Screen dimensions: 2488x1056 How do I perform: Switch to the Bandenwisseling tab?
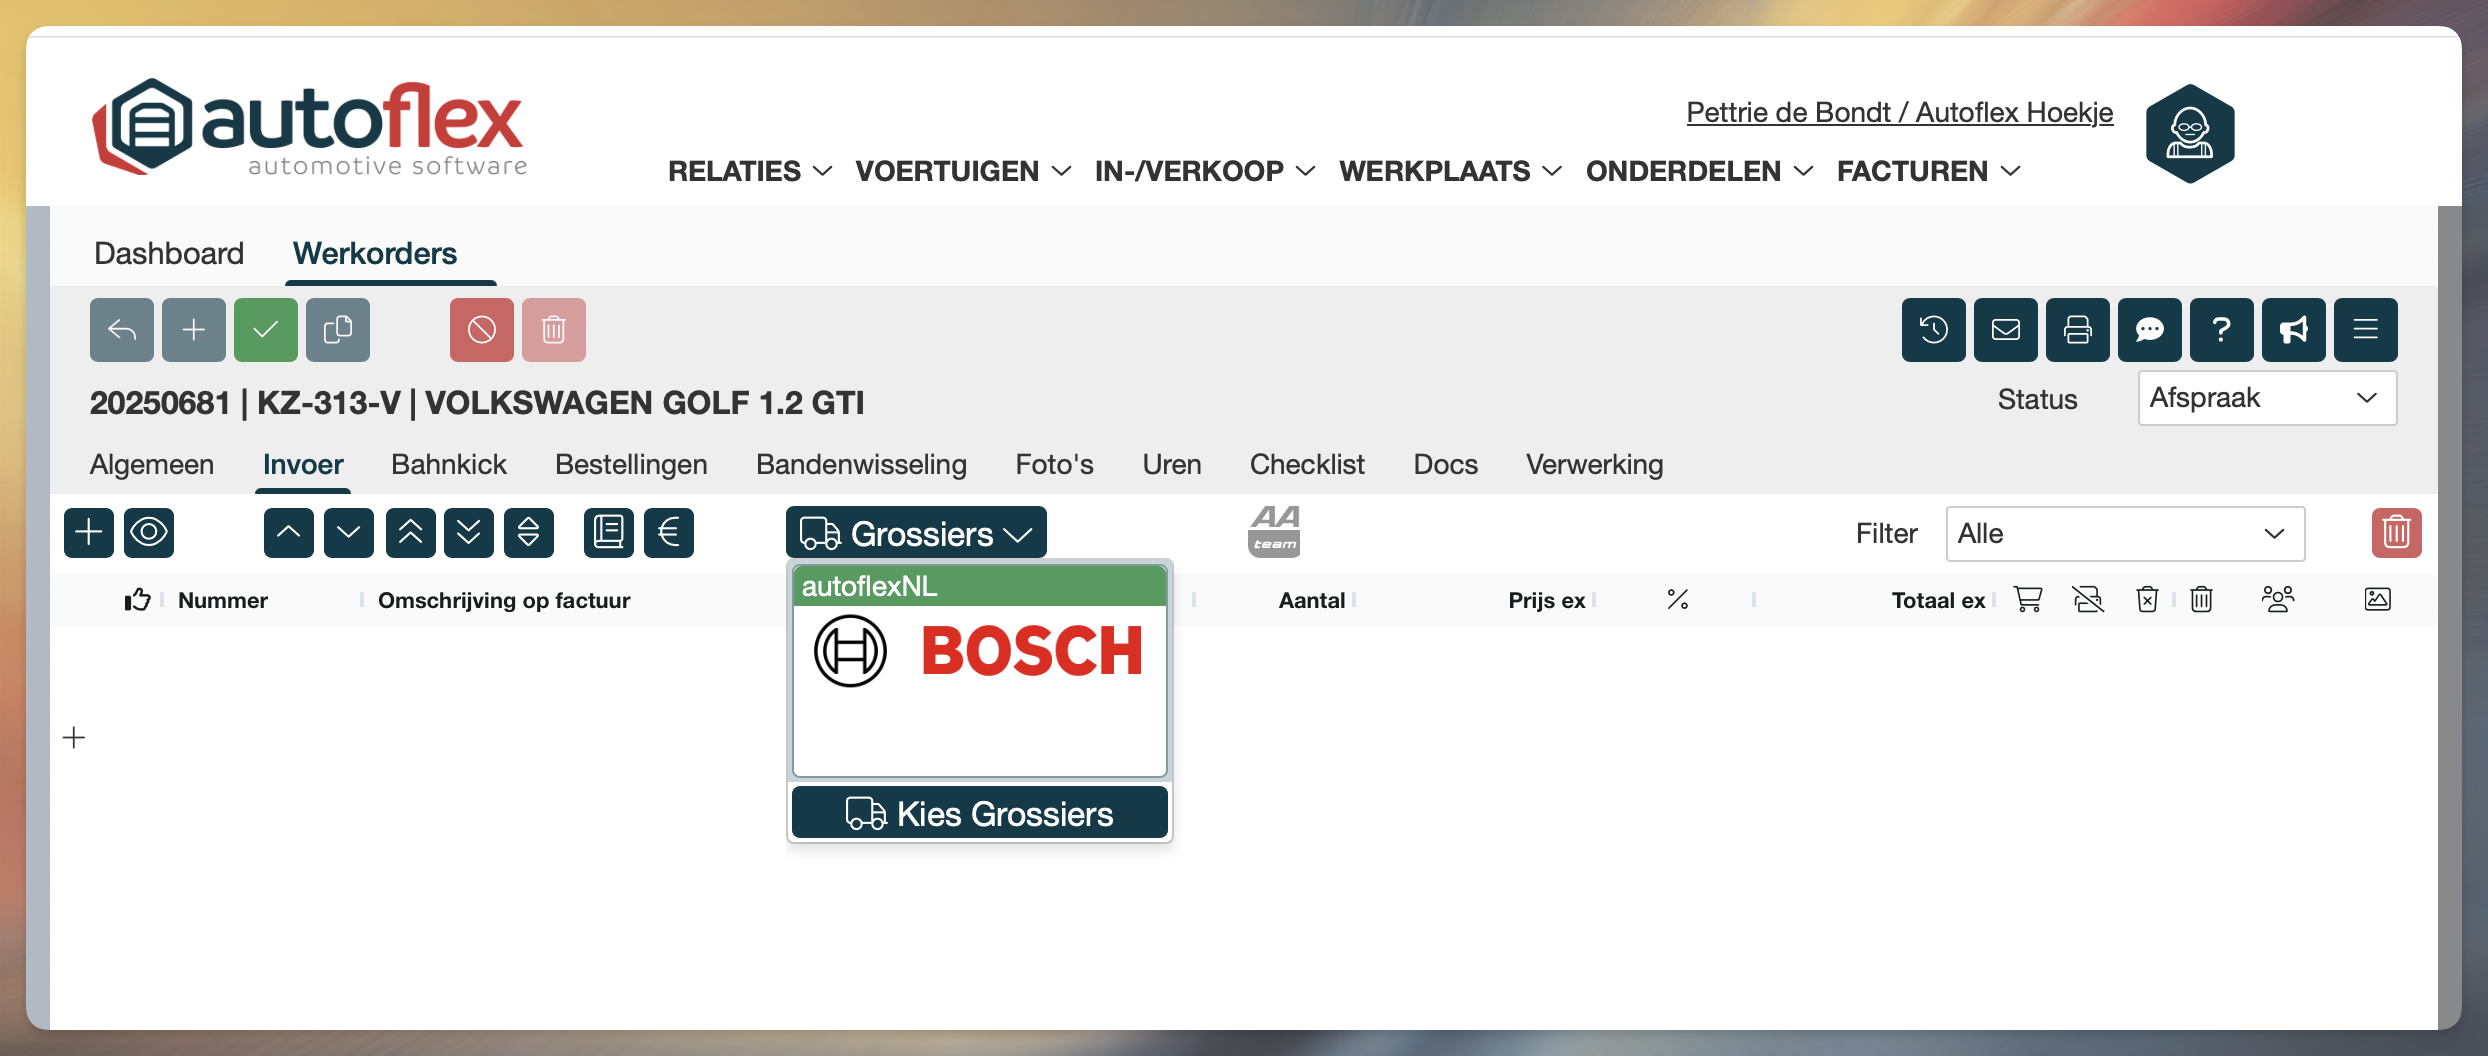861,464
